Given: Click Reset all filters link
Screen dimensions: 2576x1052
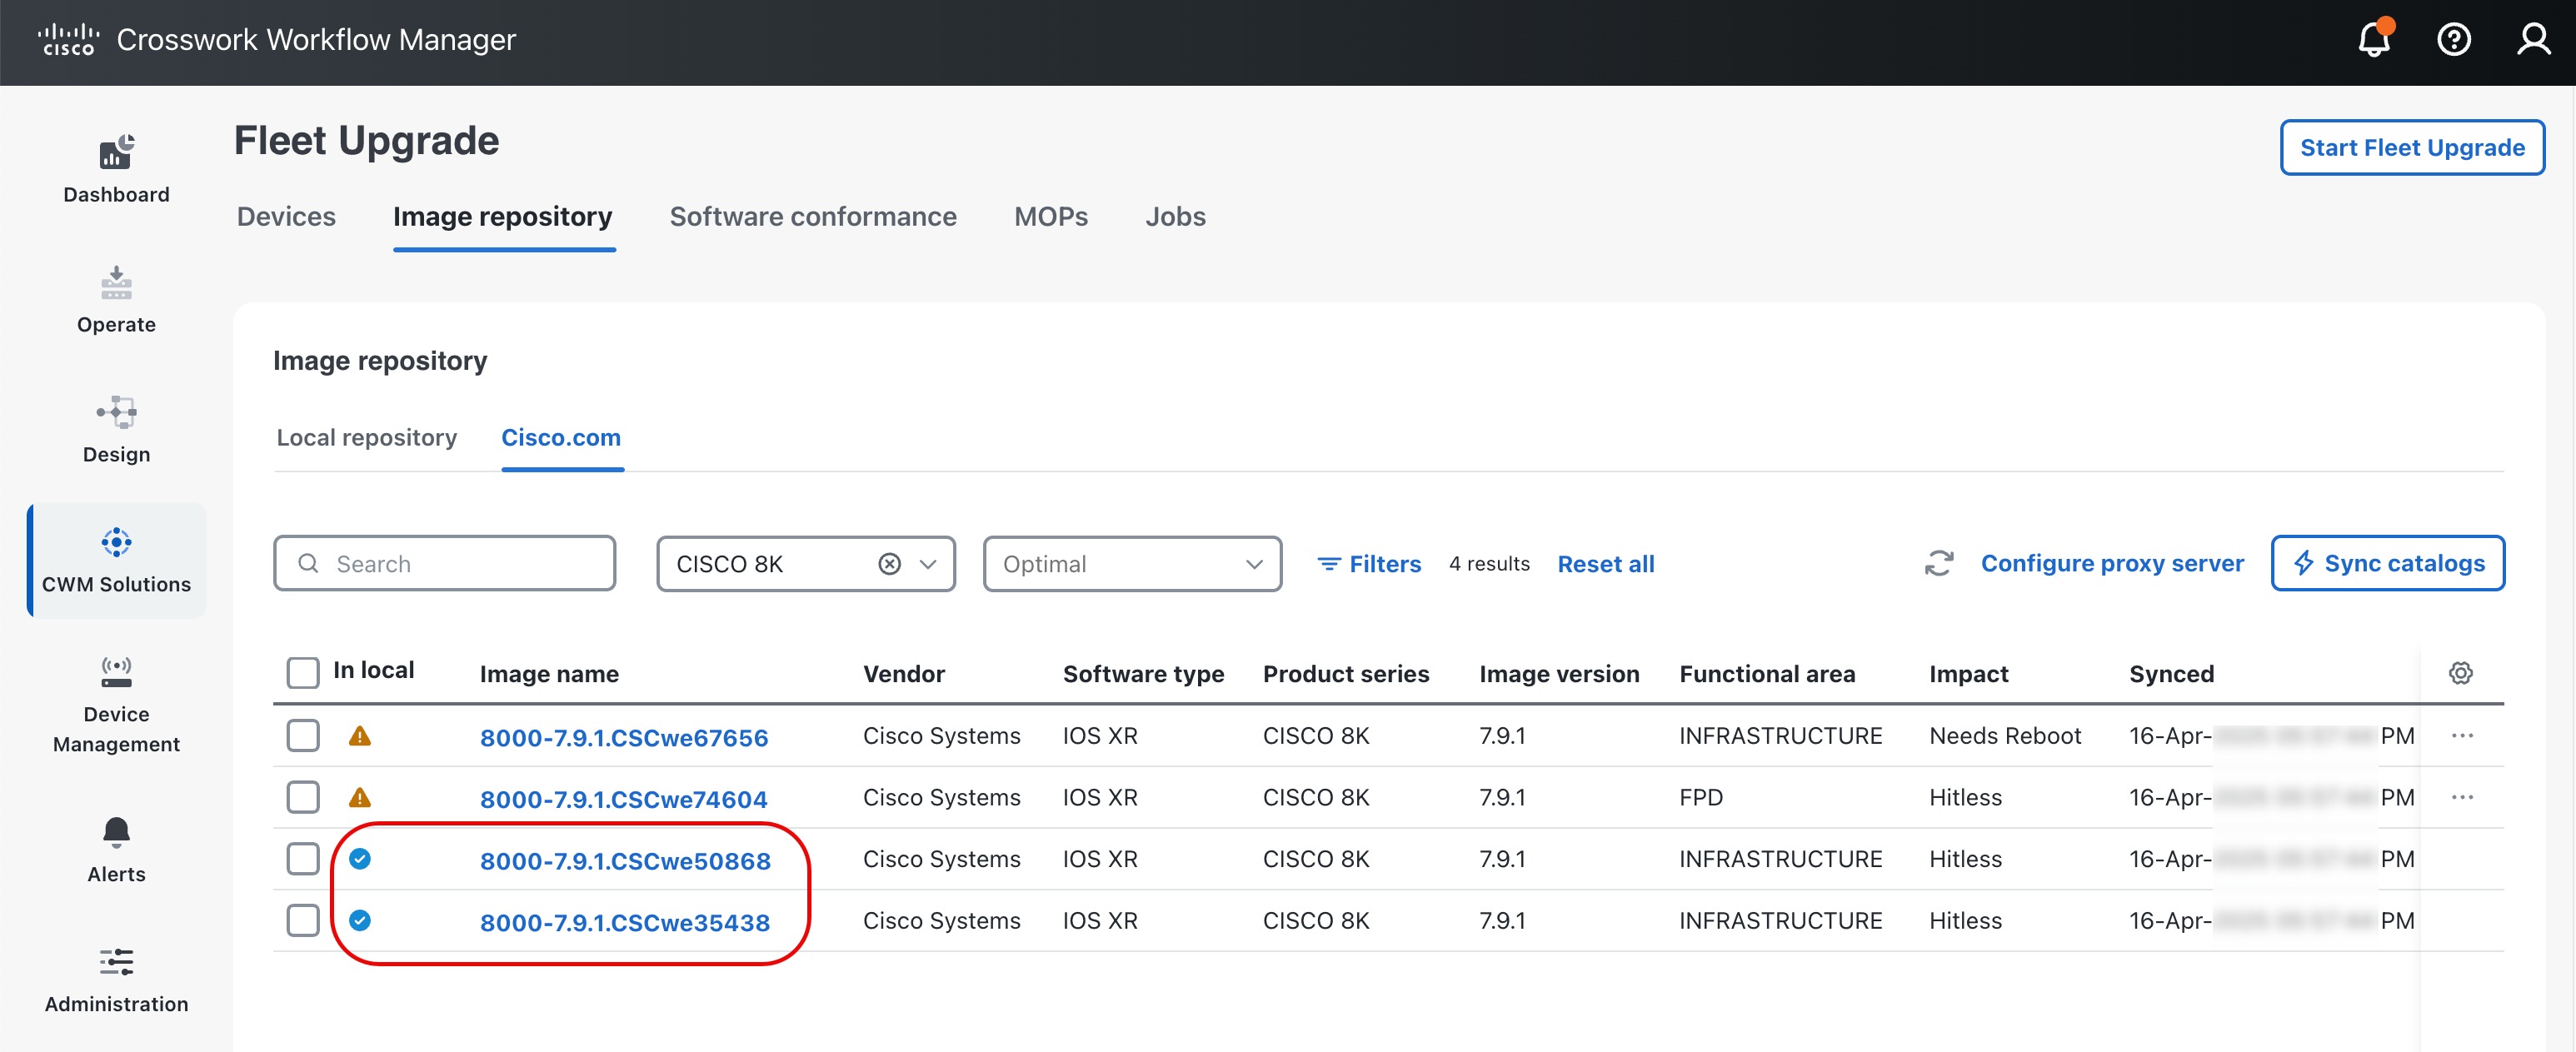Looking at the screenshot, I should click(1606, 564).
